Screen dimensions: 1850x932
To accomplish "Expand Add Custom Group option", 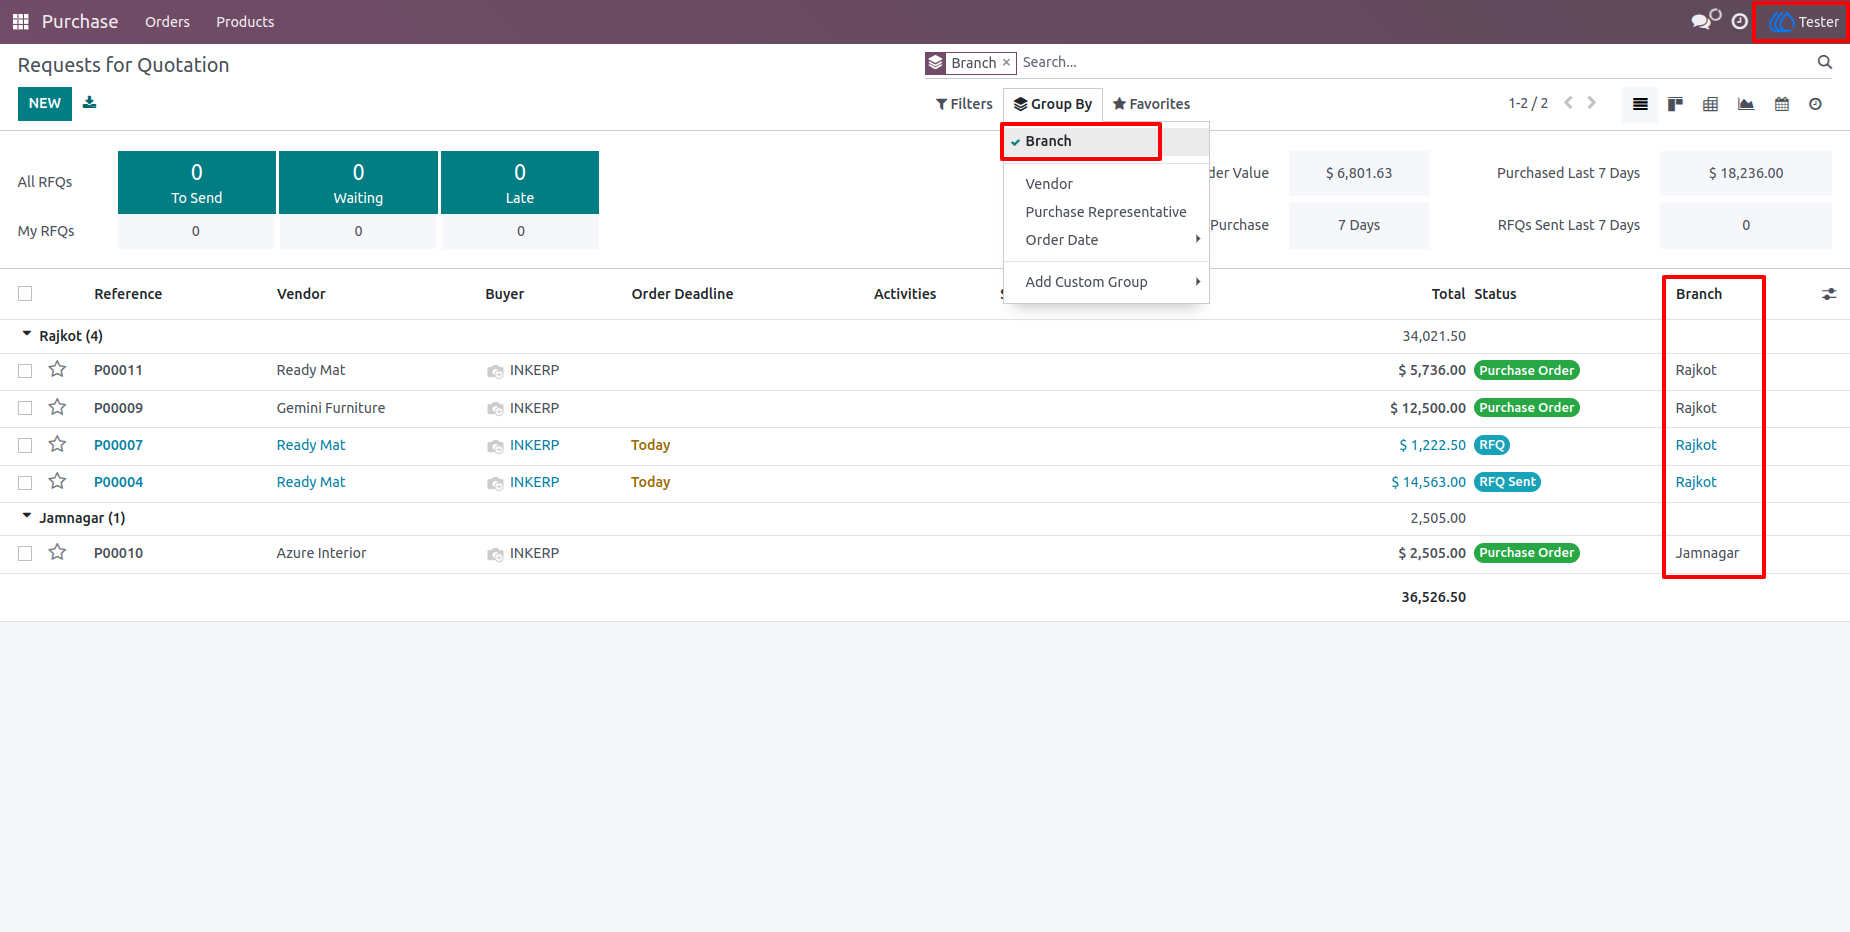I will click(x=1106, y=282).
